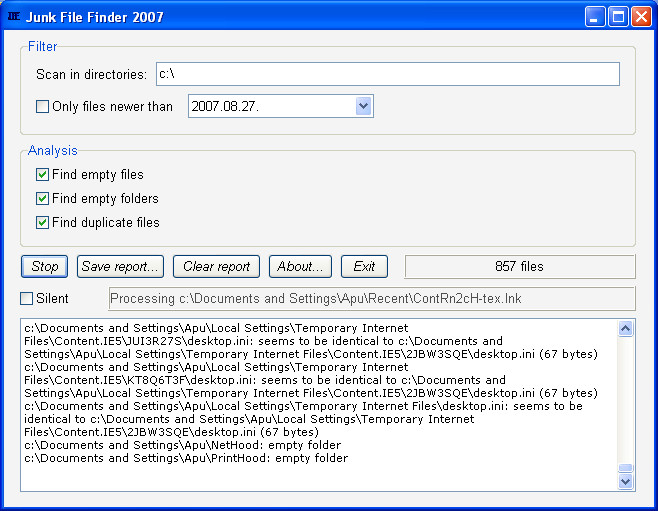Click the report scrollbar thumb
Image resolution: width=658 pixels, height=511 pixels.
coord(625,468)
